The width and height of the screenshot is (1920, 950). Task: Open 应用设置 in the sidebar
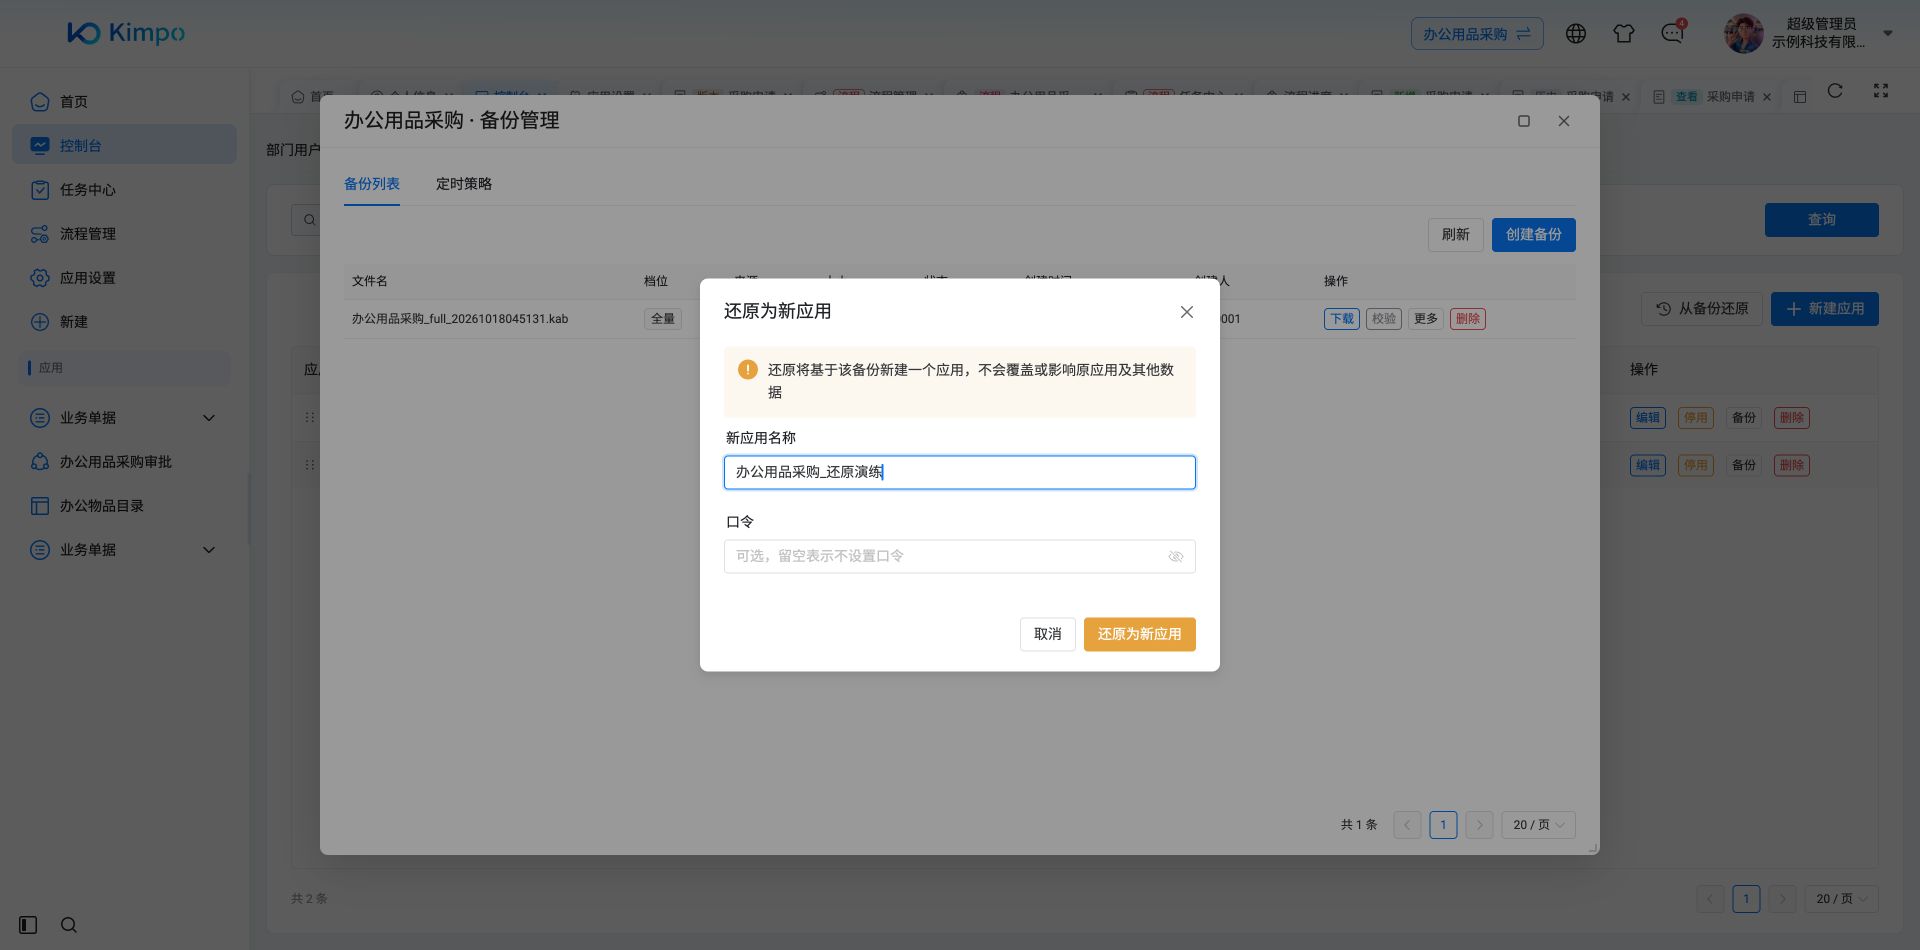[x=124, y=278]
